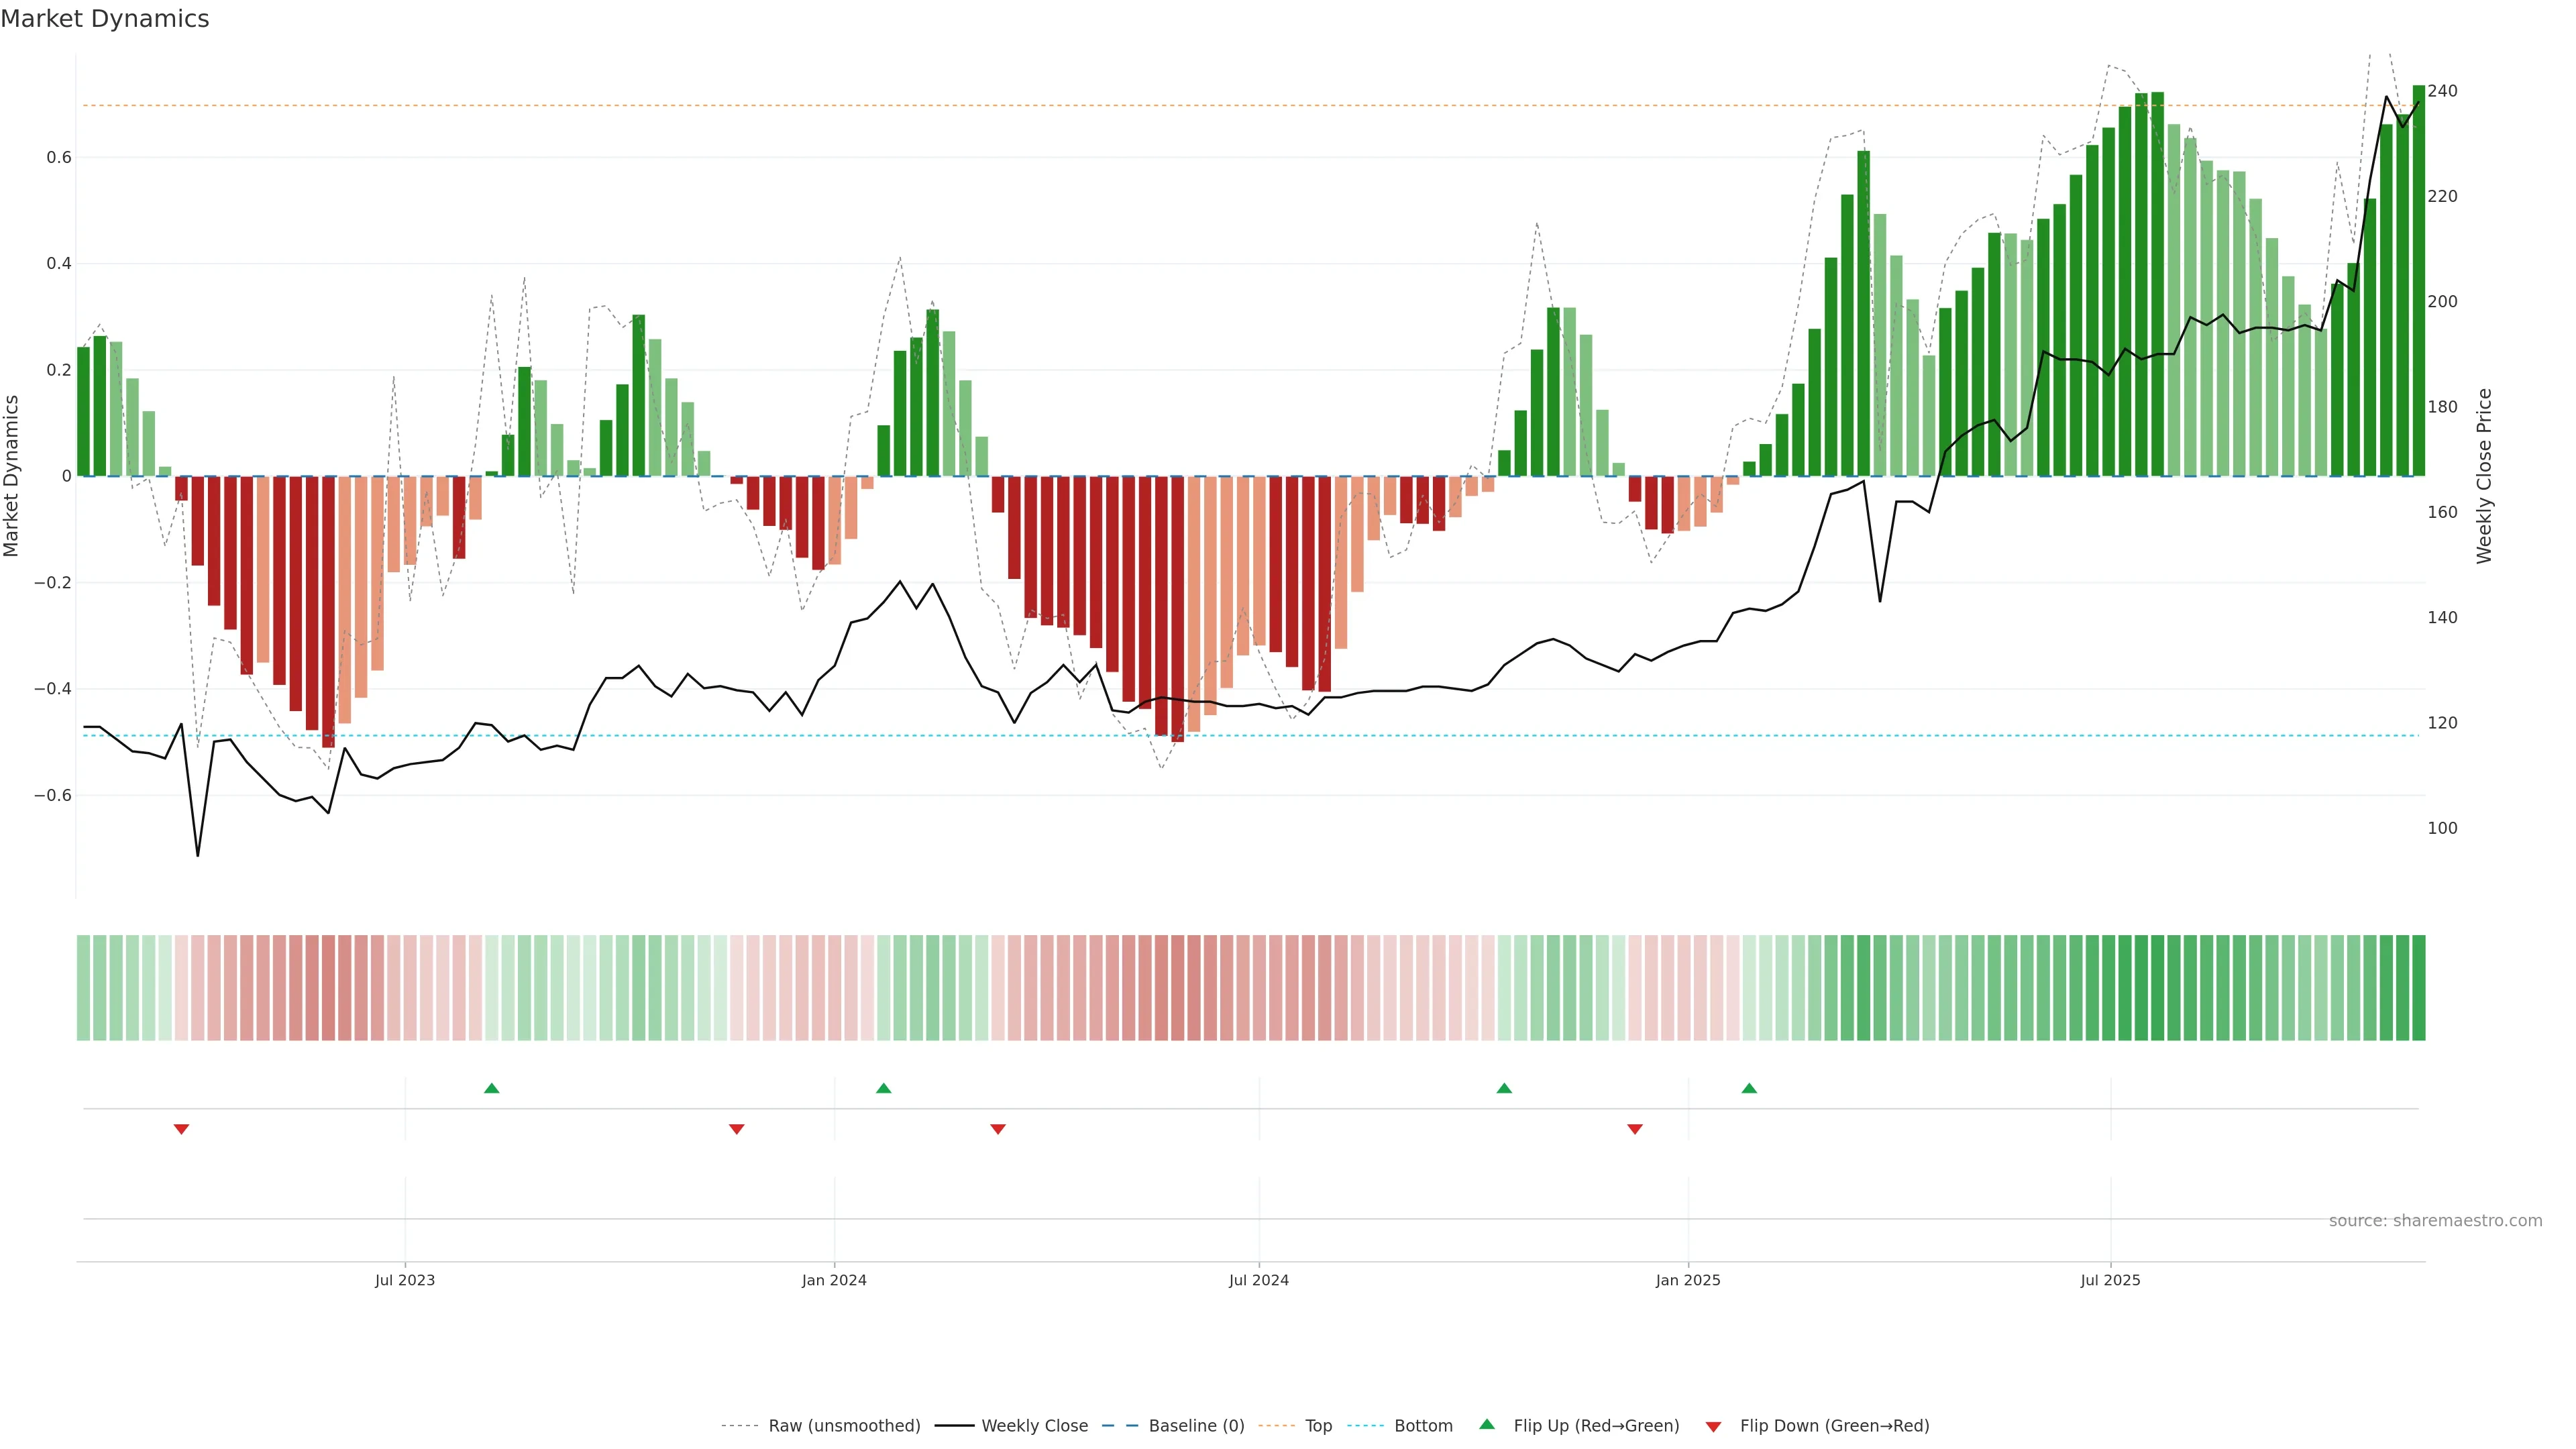Click the Flip Up legend triangle icon

coord(1487,1424)
